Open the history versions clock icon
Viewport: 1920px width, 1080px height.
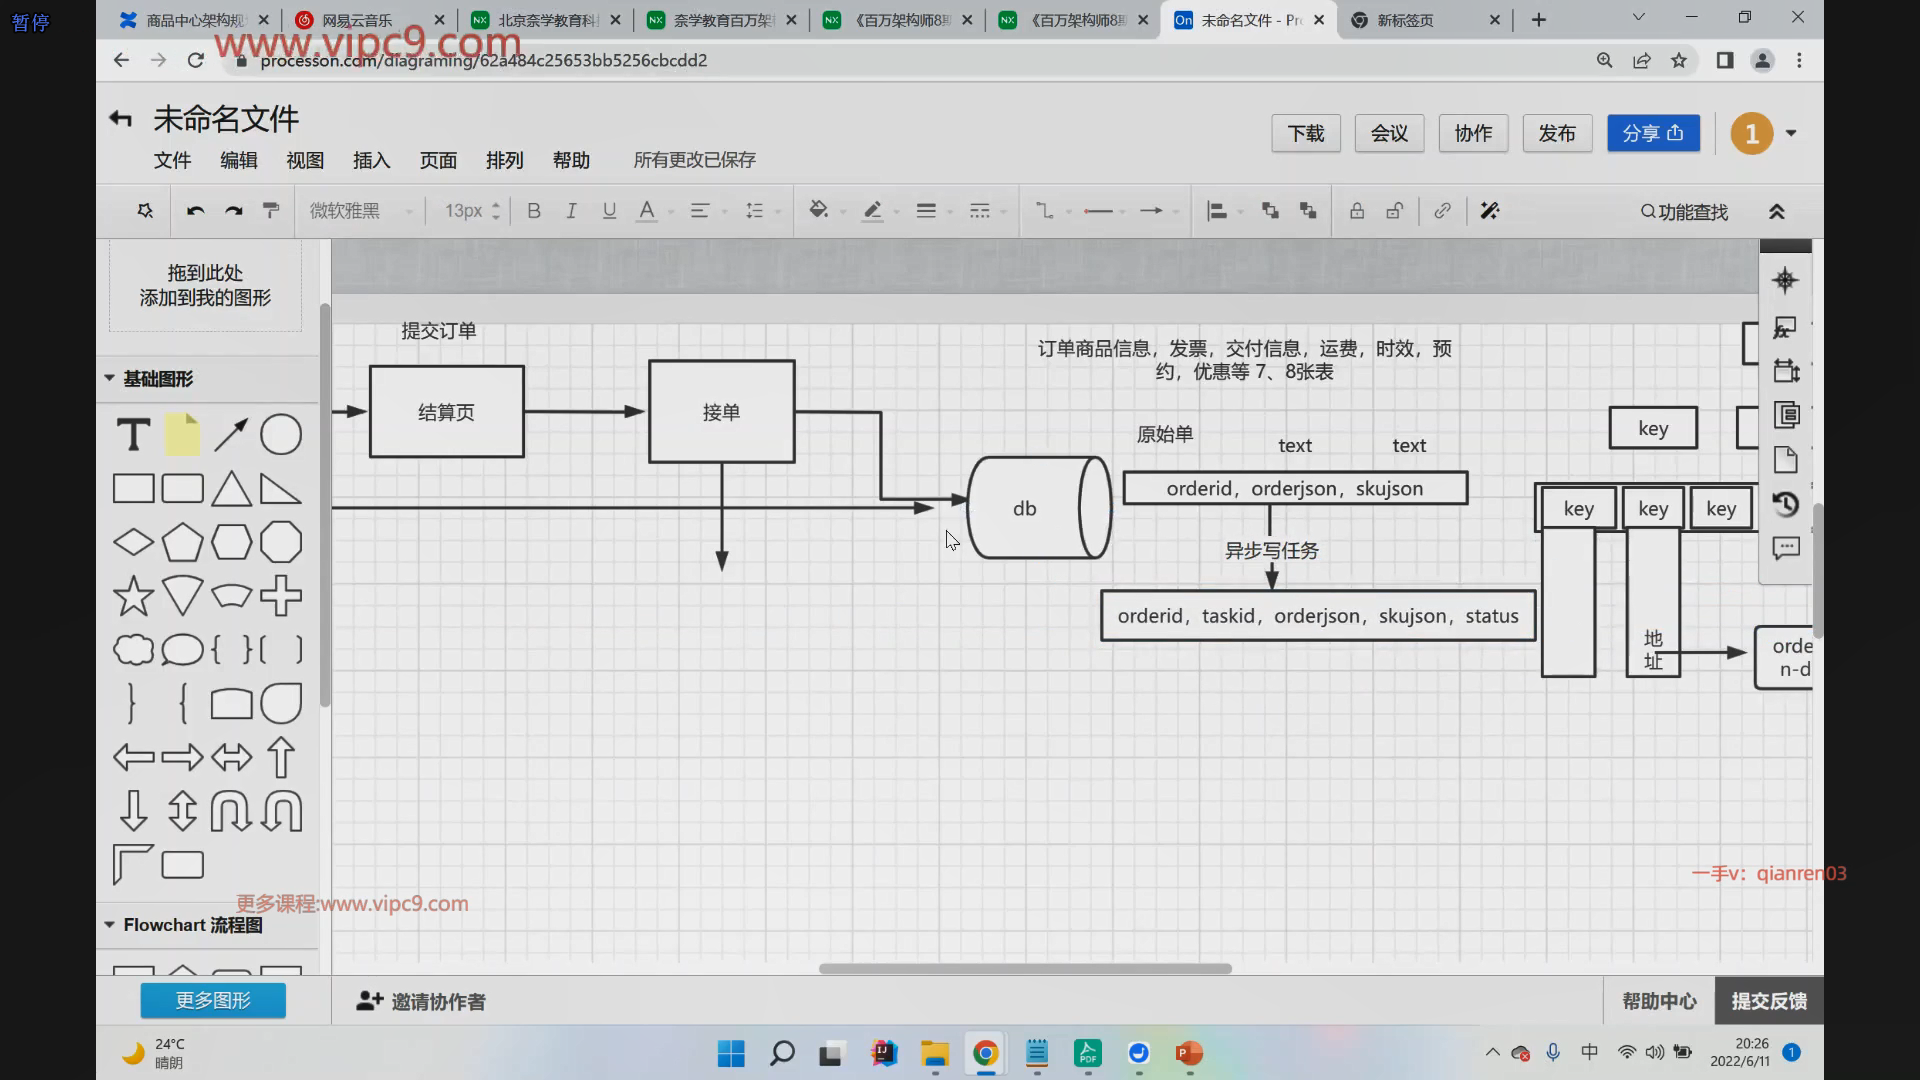coord(1785,504)
